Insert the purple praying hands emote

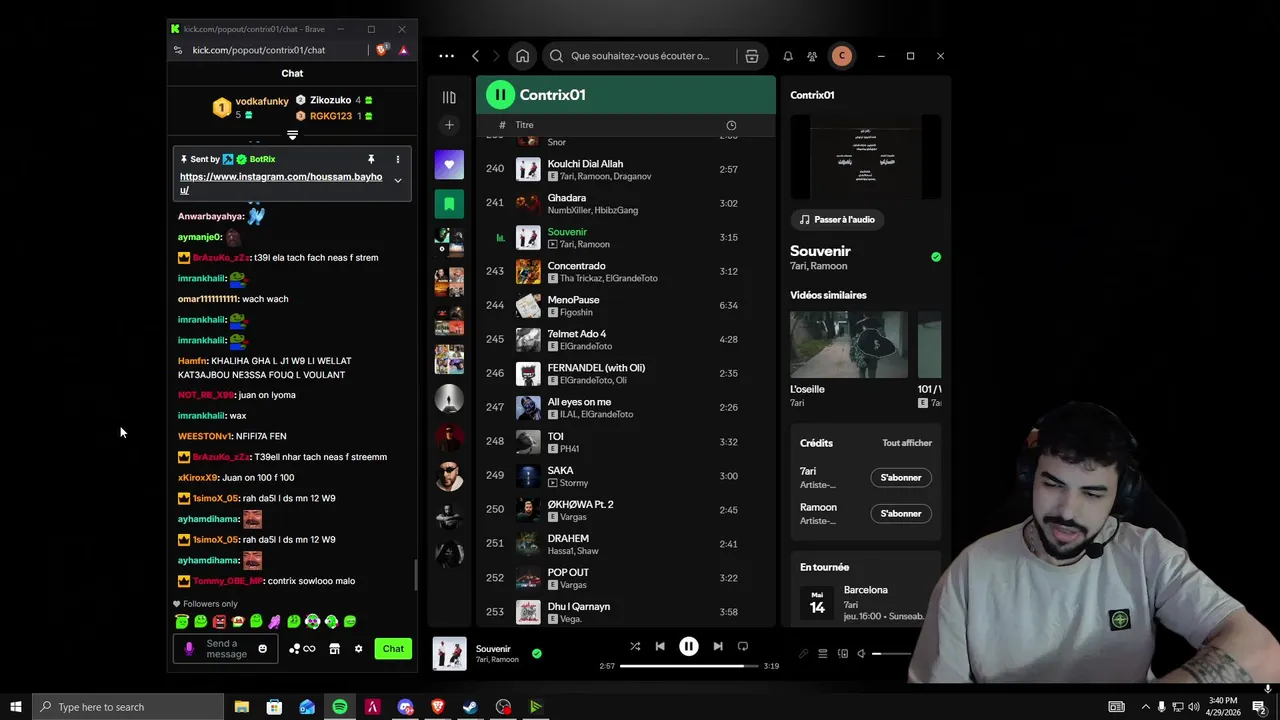click(275, 622)
